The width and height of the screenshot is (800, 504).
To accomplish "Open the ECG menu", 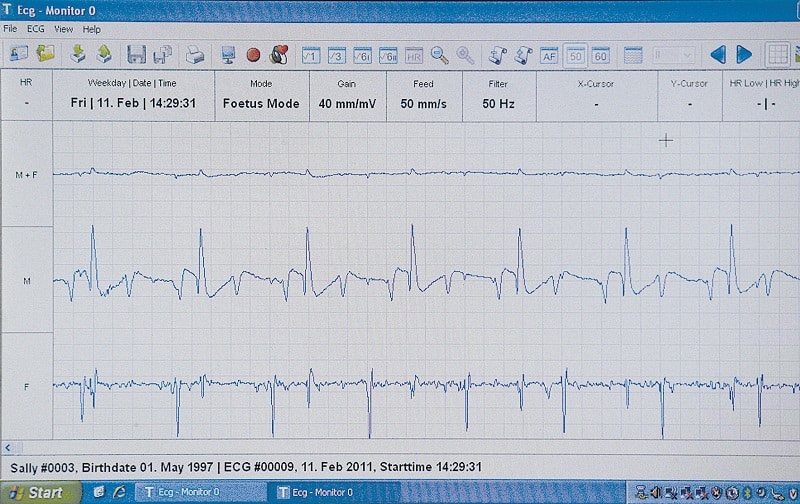I will click(x=36, y=30).
